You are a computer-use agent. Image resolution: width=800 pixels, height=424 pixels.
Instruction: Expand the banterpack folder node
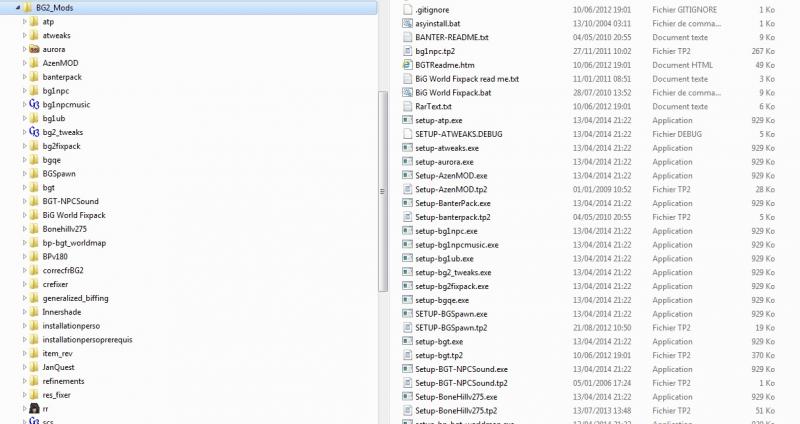24,77
